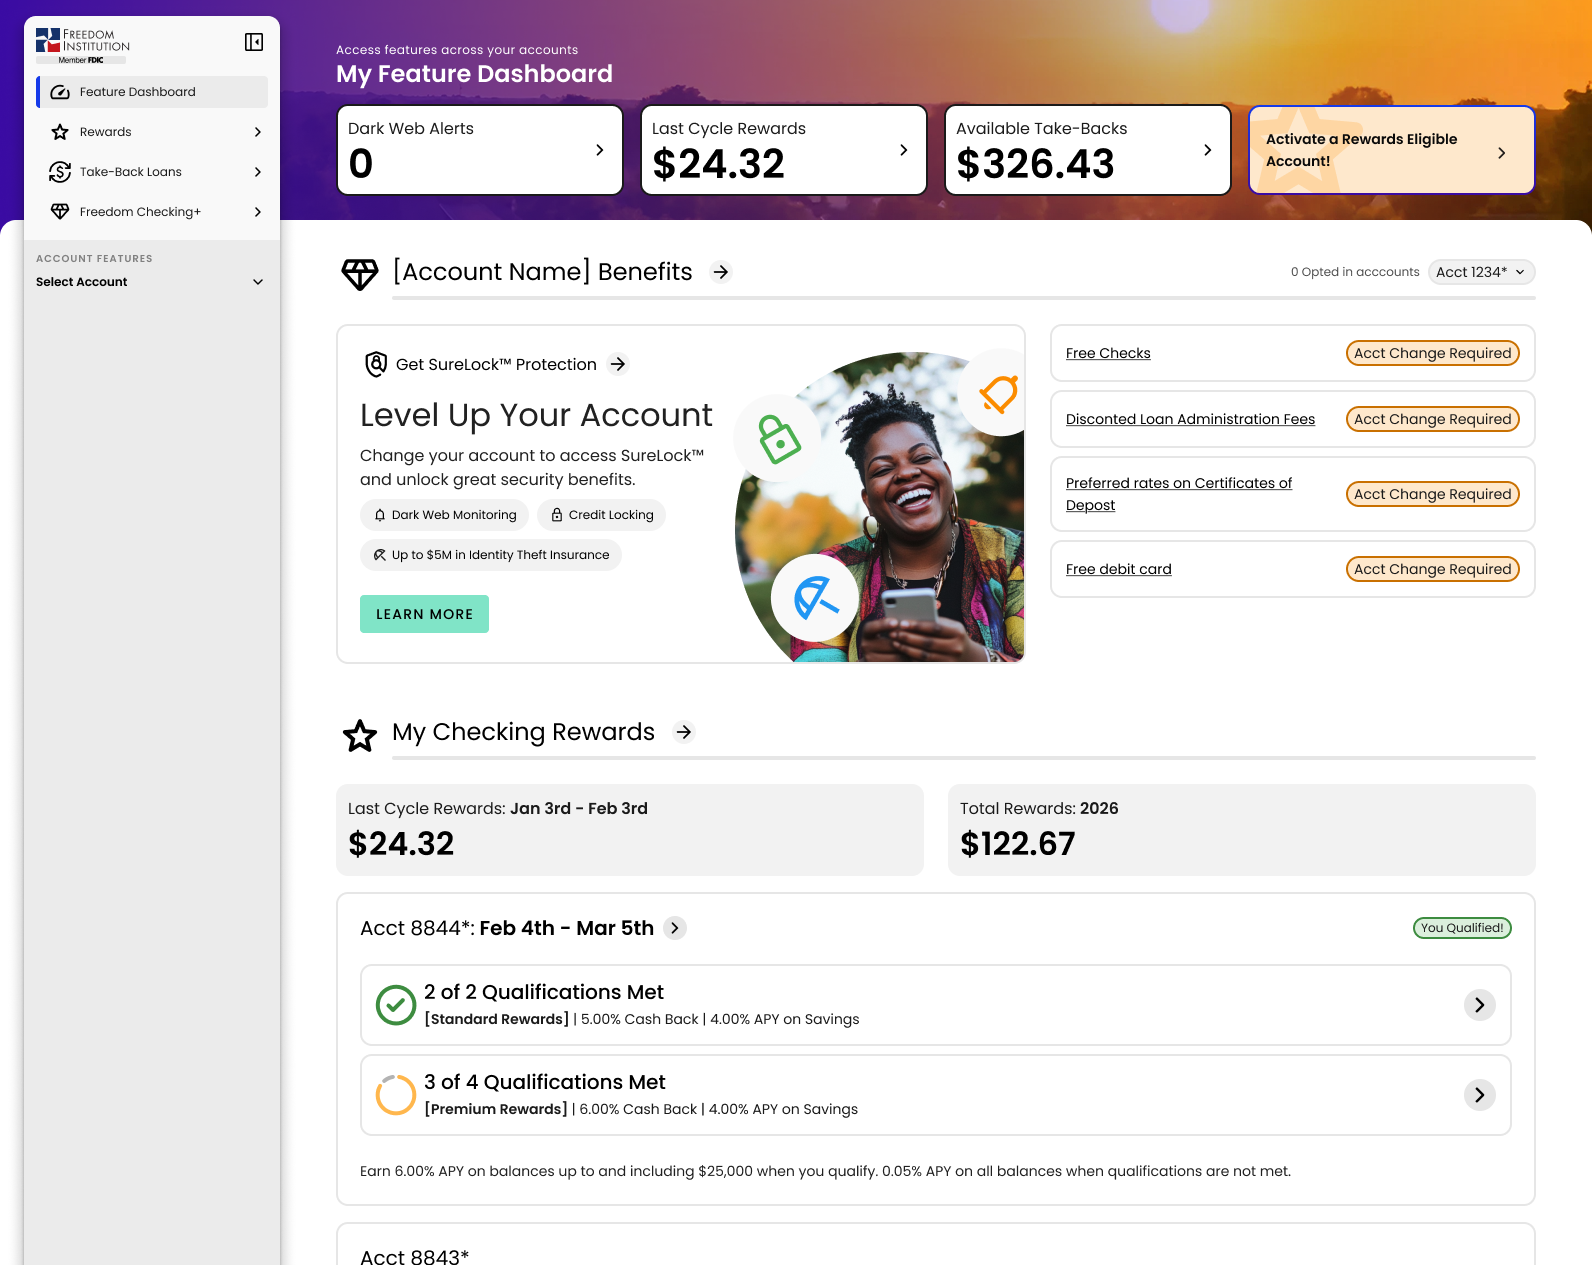Collapse the sidebar panel icon

pyautogui.click(x=254, y=42)
